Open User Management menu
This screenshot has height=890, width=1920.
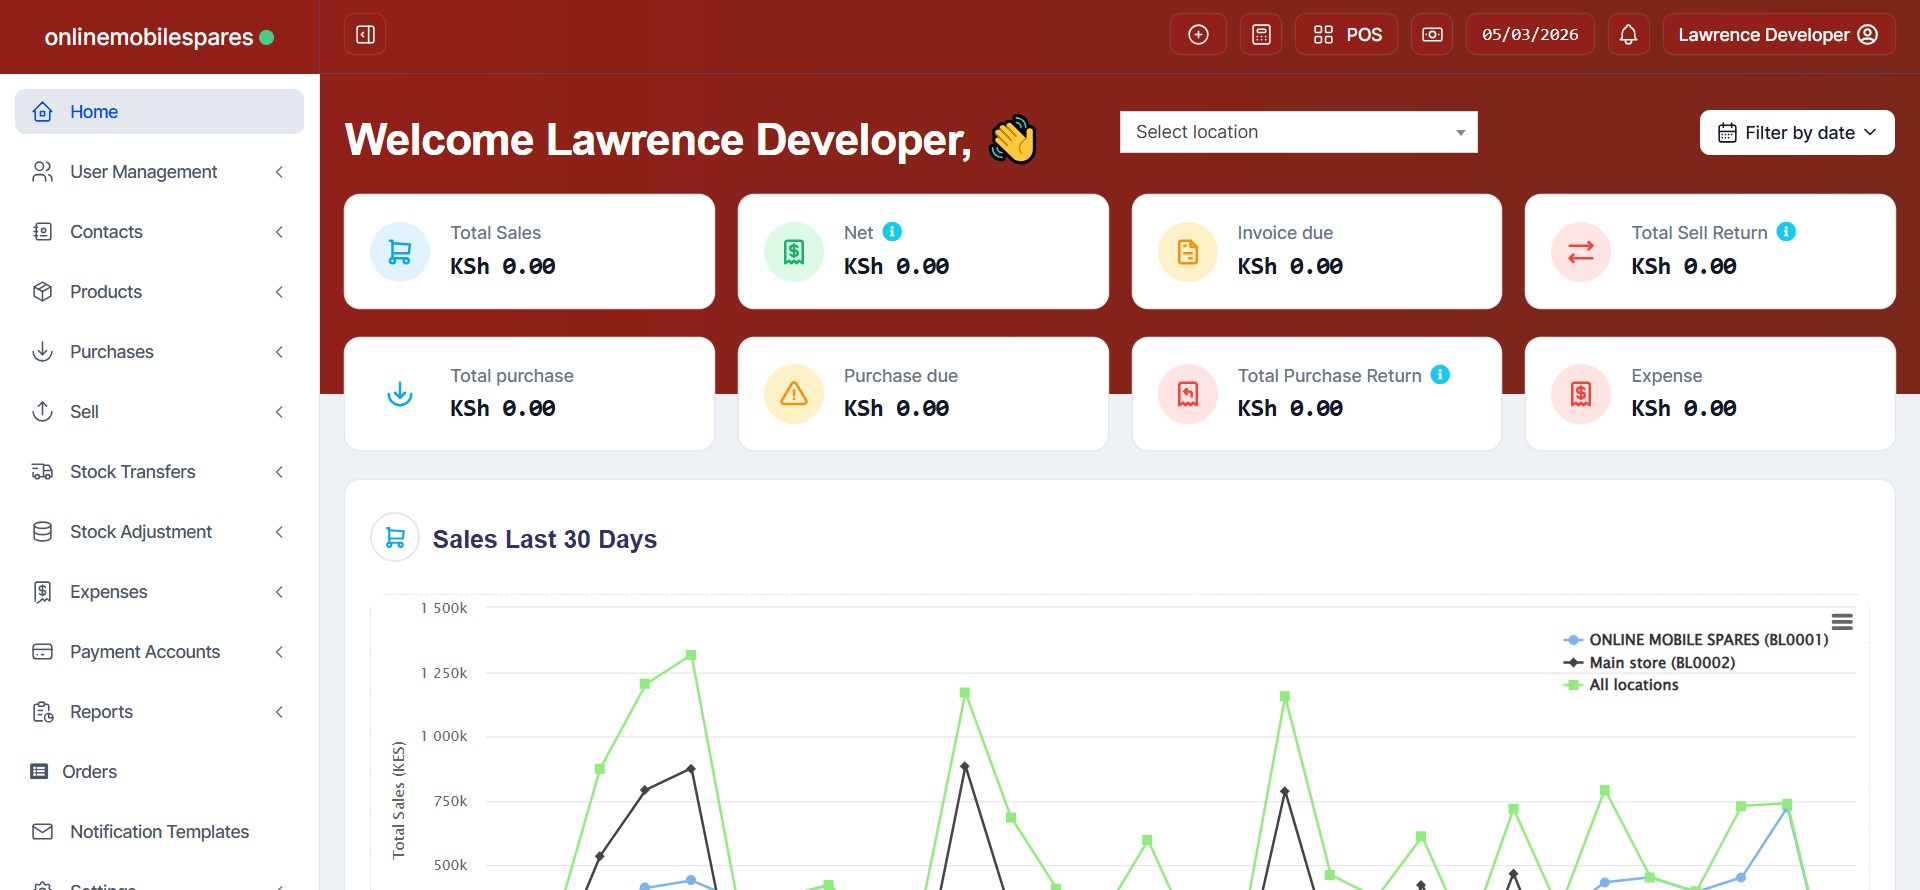point(159,172)
